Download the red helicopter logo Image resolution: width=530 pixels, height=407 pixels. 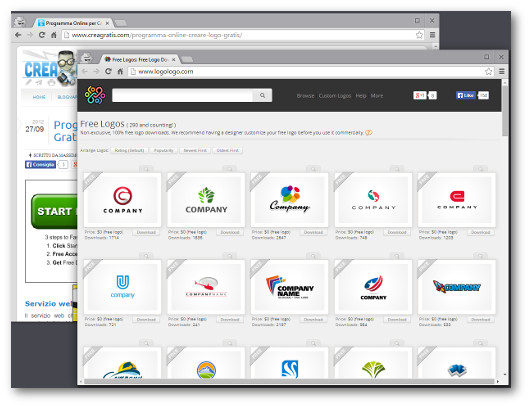point(230,319)
